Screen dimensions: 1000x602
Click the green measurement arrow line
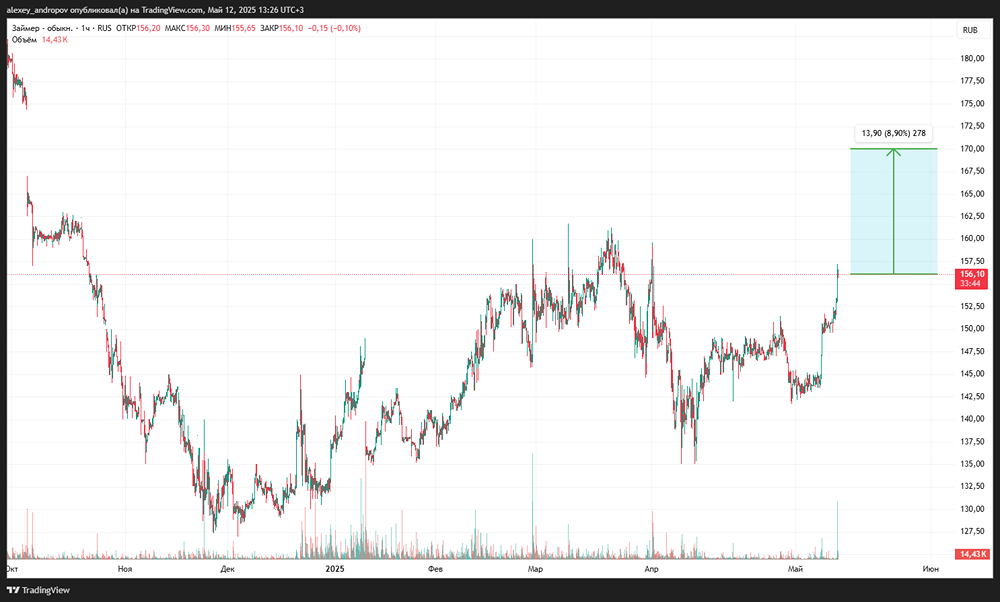click(x=893, y=211)
